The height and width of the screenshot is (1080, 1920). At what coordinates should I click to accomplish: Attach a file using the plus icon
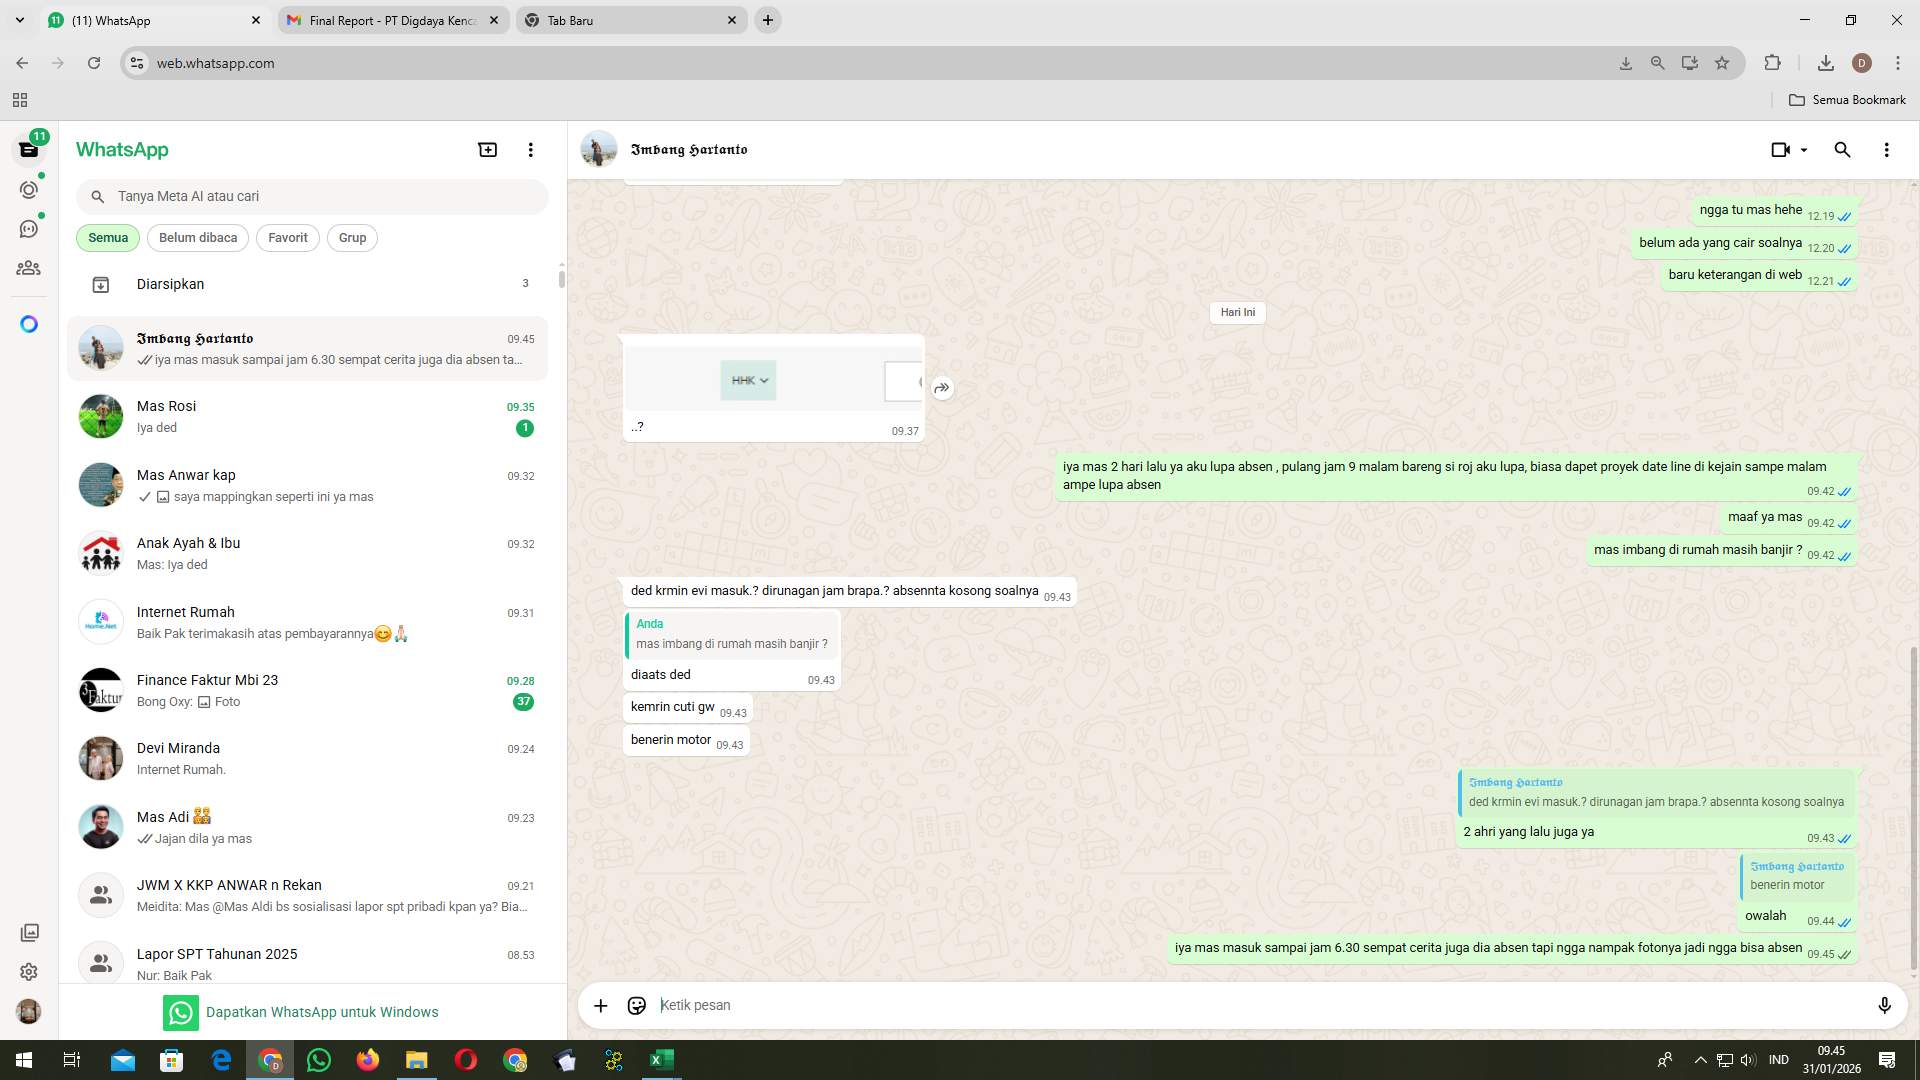tap(600, 1005)
